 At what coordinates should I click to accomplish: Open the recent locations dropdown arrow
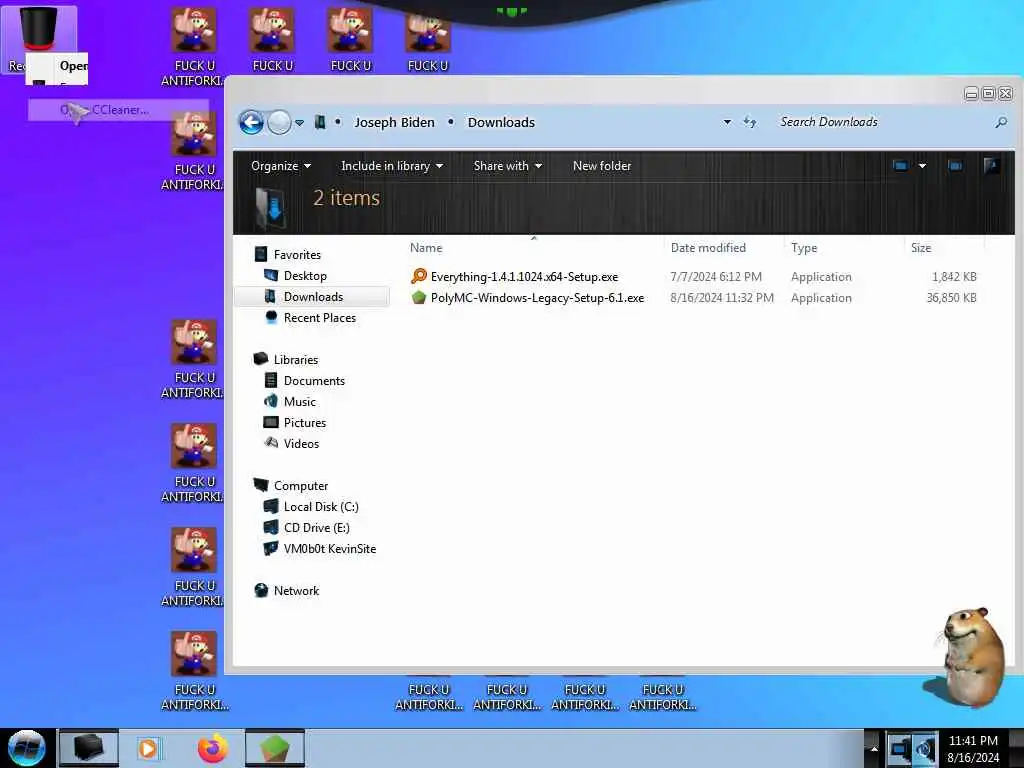pos(299,123)
